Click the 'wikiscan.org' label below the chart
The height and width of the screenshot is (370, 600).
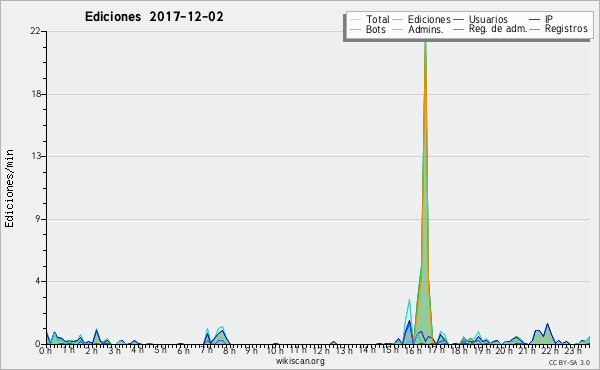(300, 361)
